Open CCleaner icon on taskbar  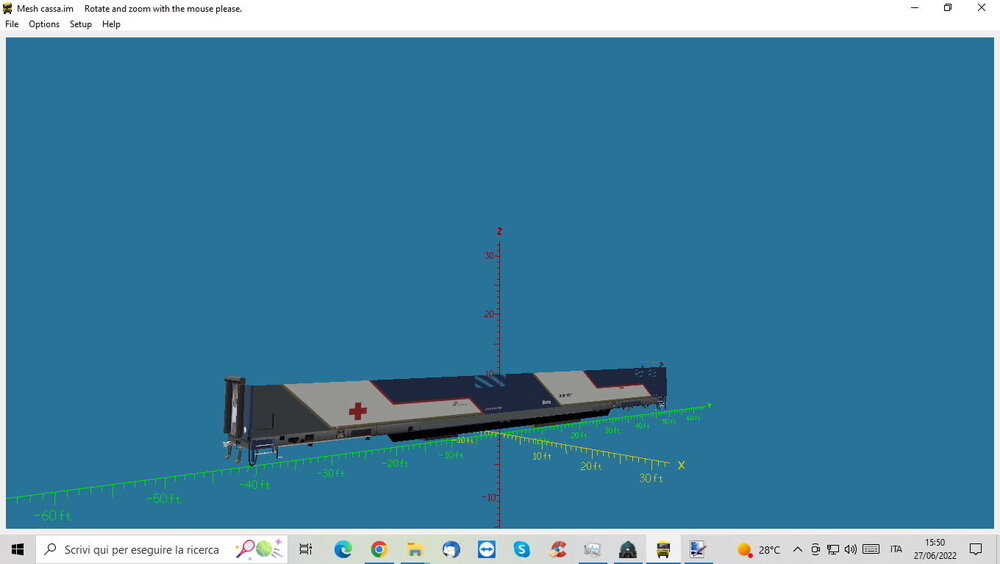[x=558, y=549]
